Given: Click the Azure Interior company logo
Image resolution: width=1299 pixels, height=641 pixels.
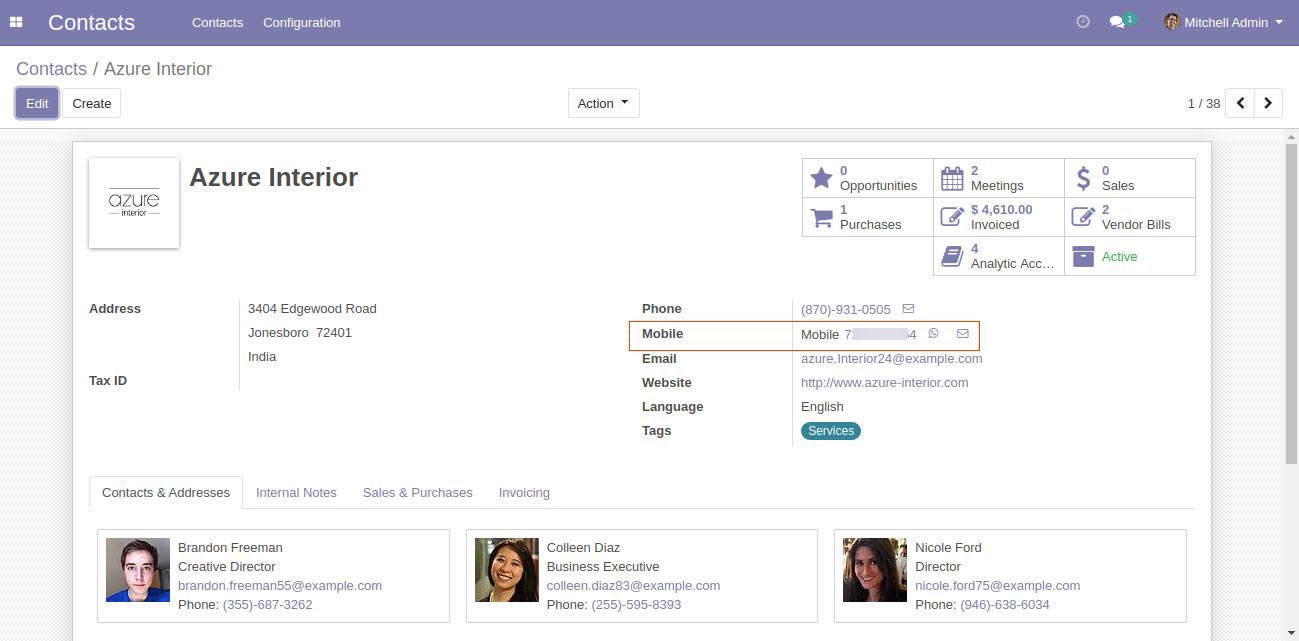Looking at the screenshot, I should point(134,203).
